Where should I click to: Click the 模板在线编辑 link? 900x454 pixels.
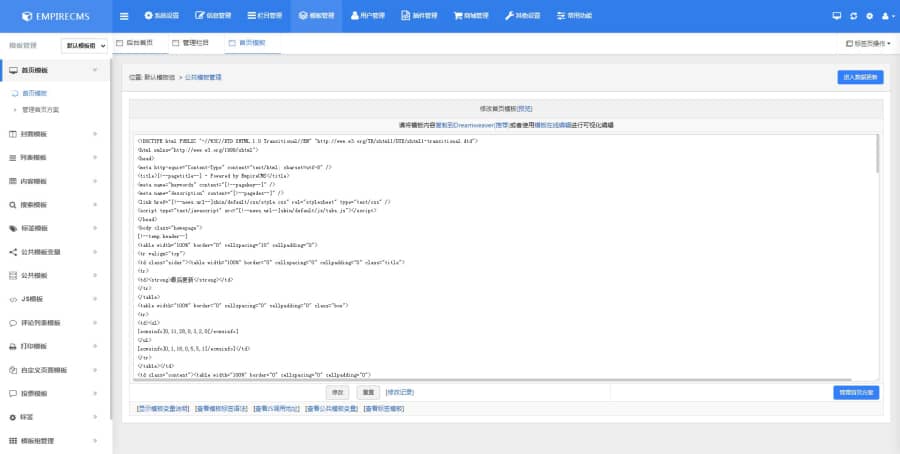(552, 125)
